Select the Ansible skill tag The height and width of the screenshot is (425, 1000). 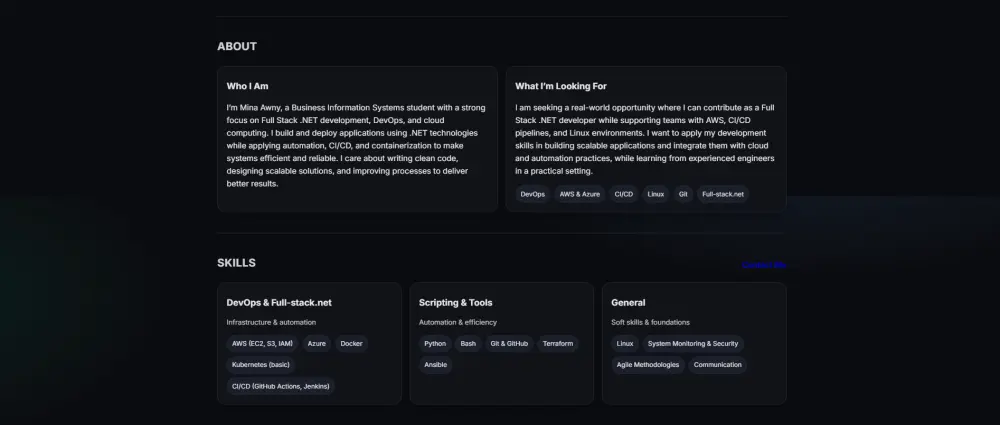click(436, 365)
